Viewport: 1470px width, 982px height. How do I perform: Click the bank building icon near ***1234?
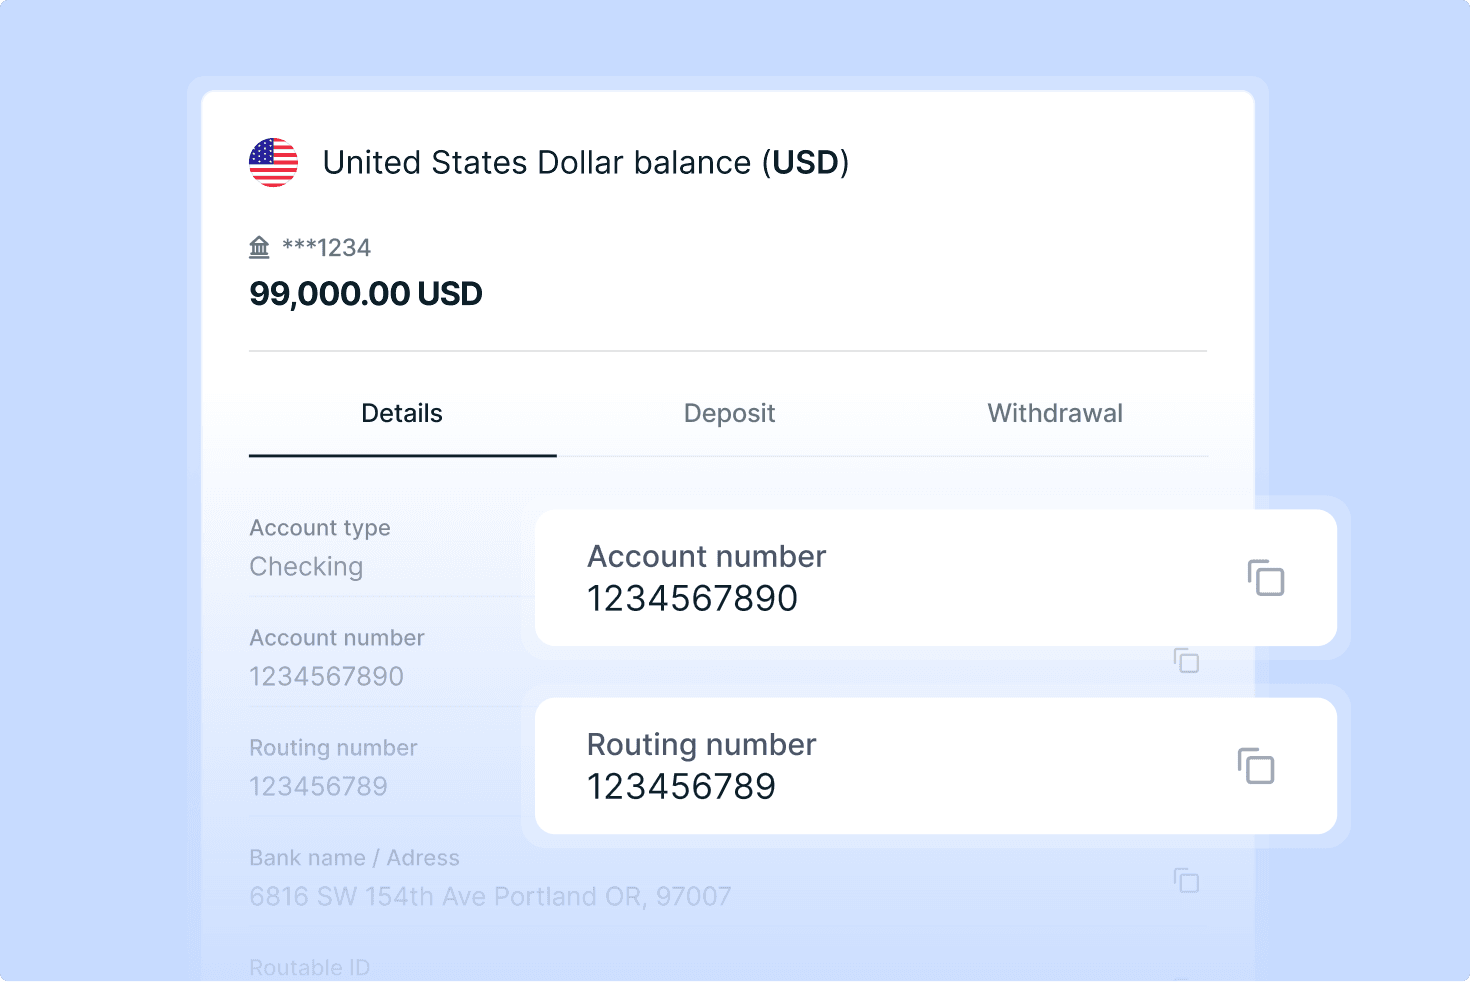tap(259, 246)
